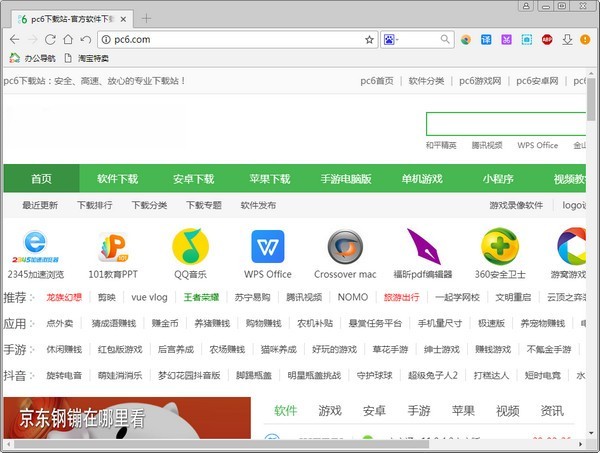Open the 下载专题 sub-menu link
Screen dimensions: 600x453
pyautogui.click(x=204, y=205)
